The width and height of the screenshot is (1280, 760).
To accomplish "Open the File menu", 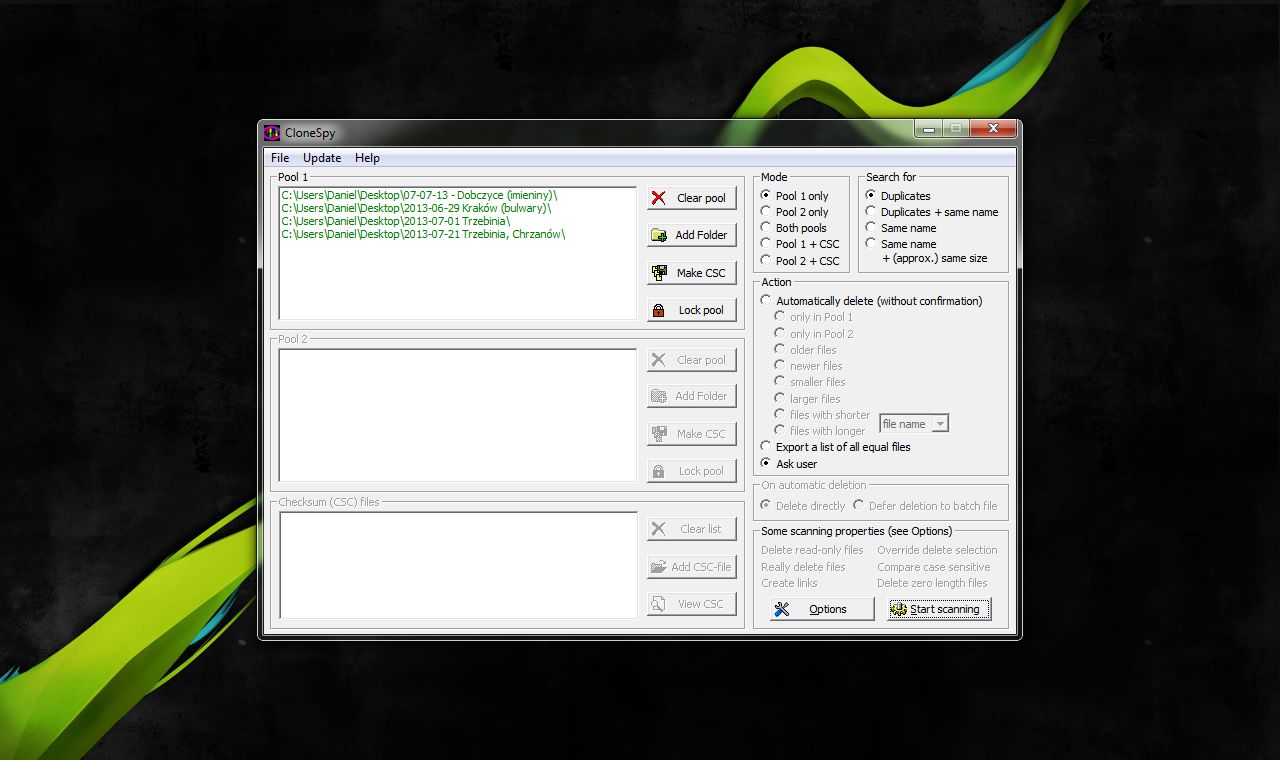I will (x=280, y=158).
